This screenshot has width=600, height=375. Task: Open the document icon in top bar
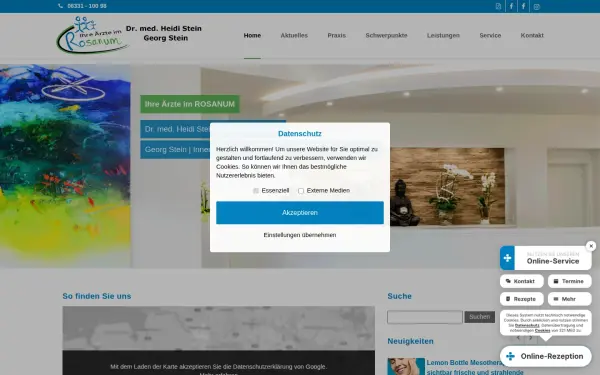[x=498, y=7]
